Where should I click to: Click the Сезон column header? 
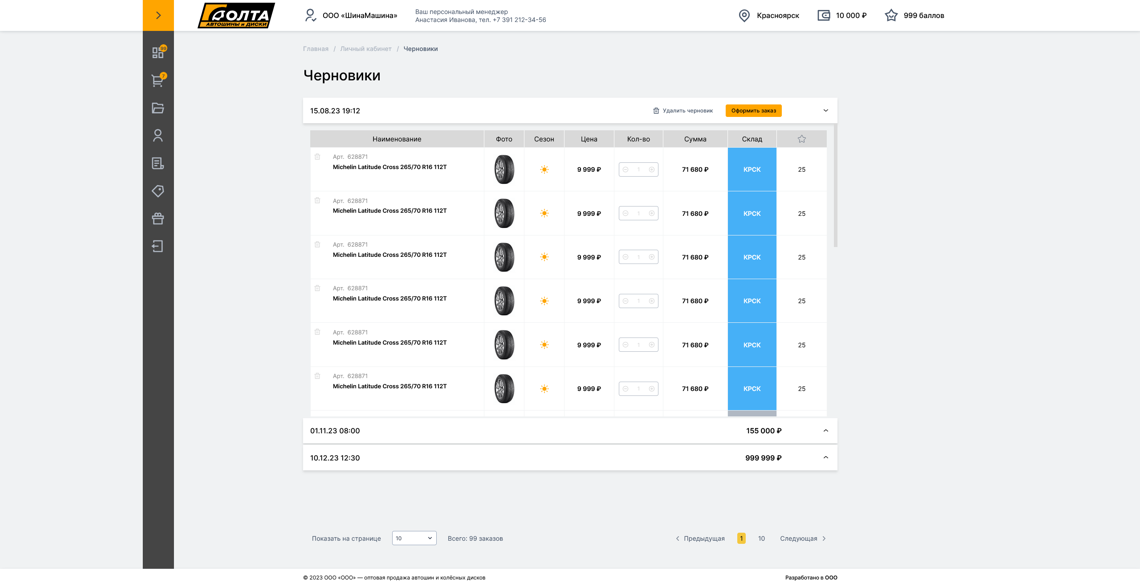pyautogui.click(x=544, y=139)
